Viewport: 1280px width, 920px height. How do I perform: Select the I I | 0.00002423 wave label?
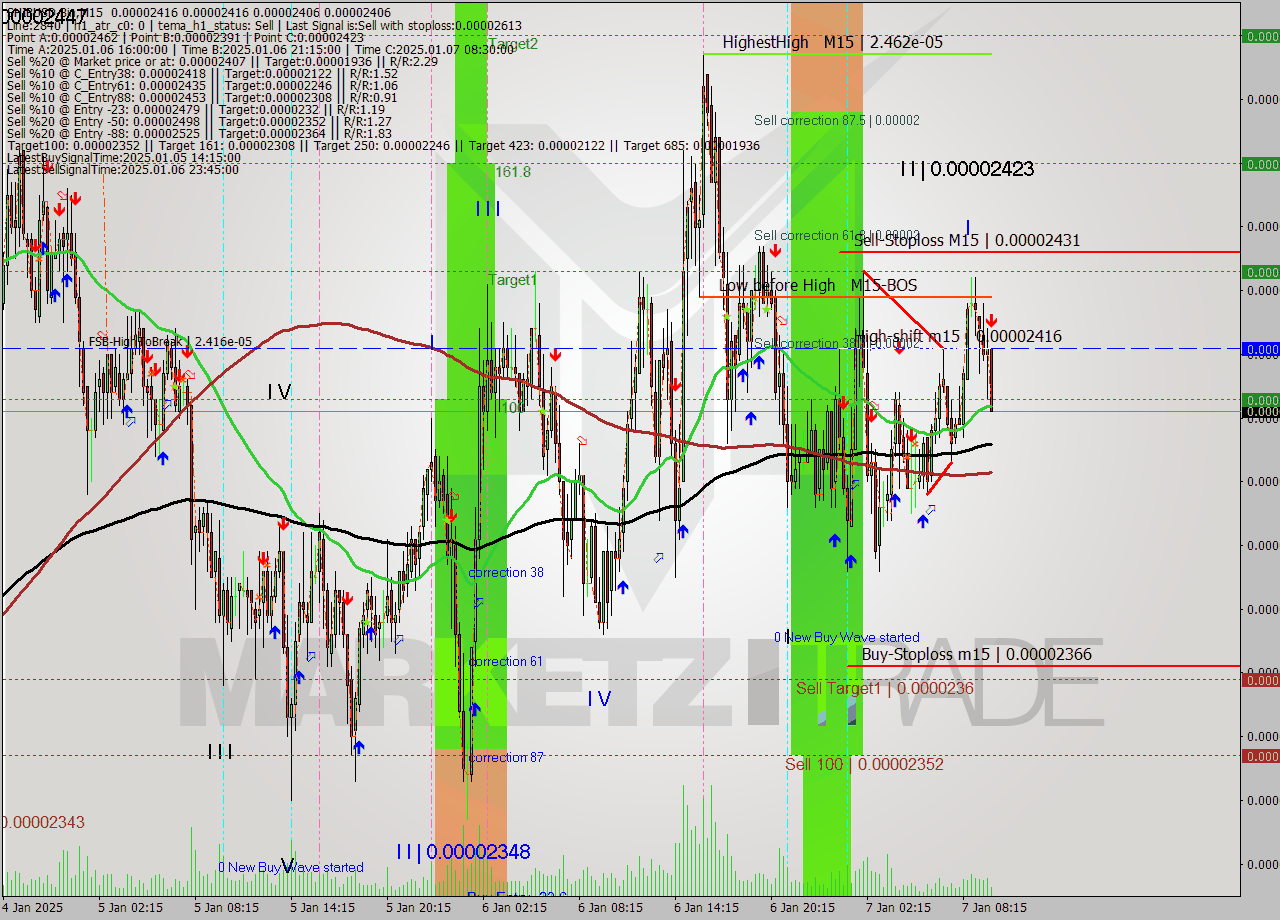point(967,169)
